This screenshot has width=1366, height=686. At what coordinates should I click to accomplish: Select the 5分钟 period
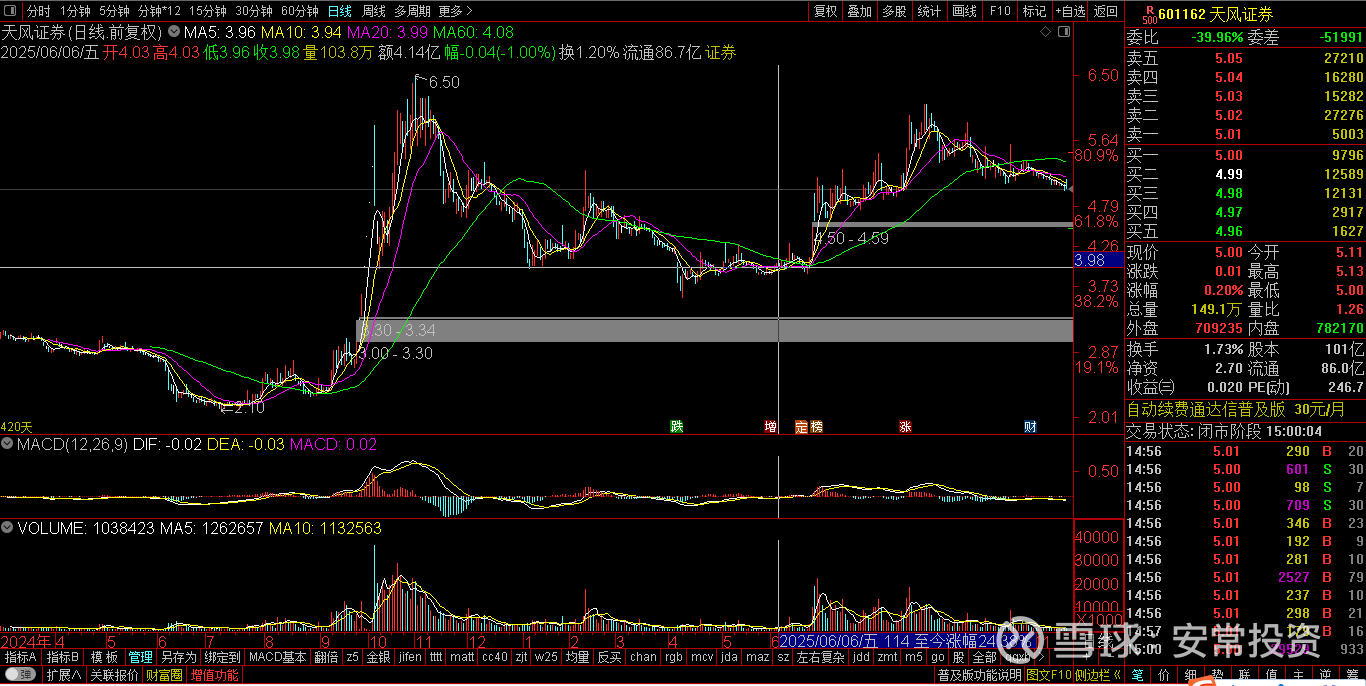coord(115,11)
